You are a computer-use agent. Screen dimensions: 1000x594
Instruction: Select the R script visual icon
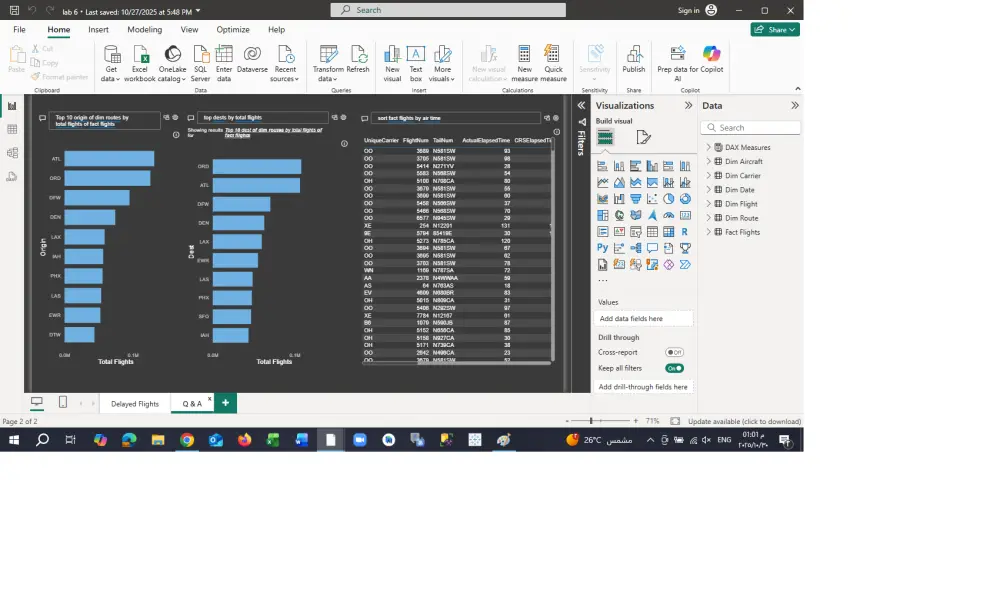tap(685, 232)
